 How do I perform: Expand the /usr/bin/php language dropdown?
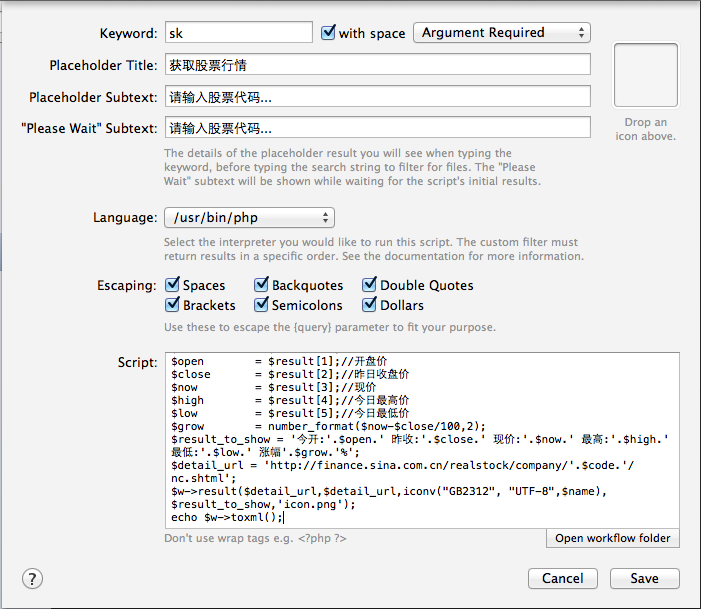click(x=249, y=218)
